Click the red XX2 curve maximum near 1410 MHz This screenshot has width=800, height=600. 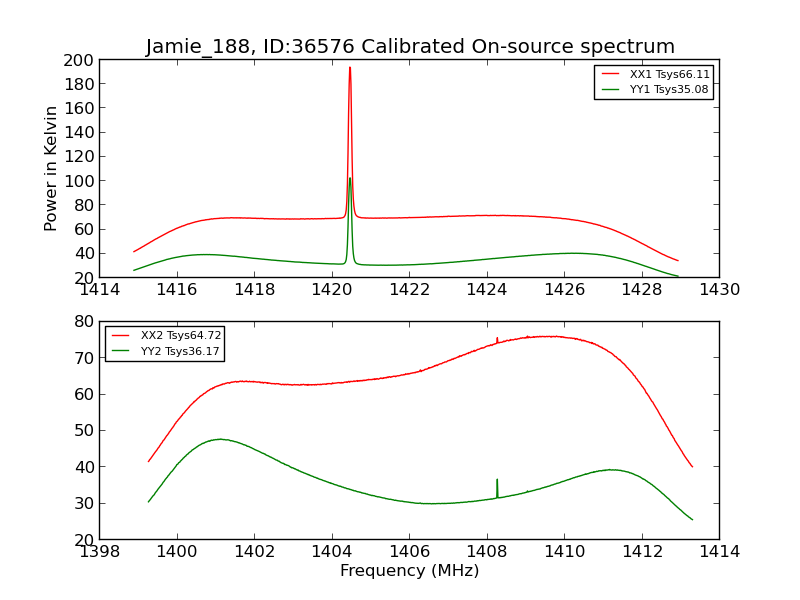tap(554, 336)
